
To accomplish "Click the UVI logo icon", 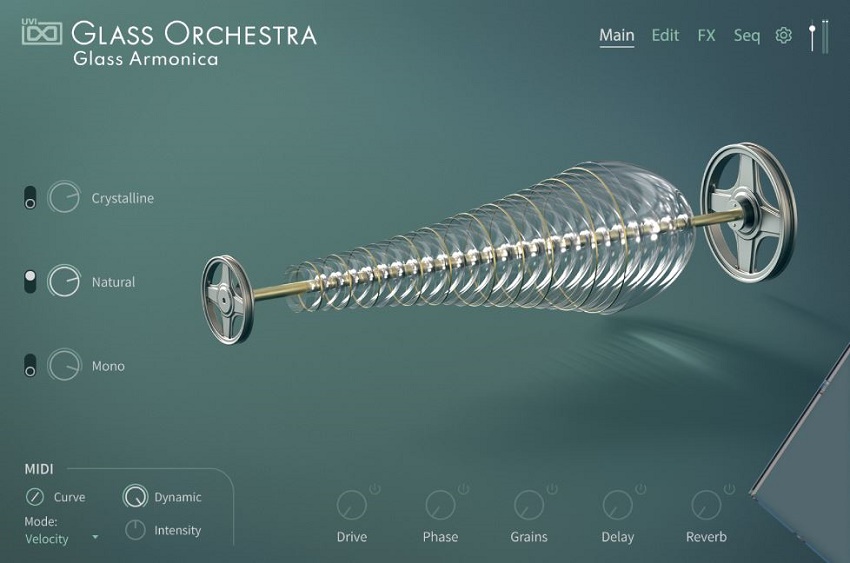I will click(x=42, y=32).
